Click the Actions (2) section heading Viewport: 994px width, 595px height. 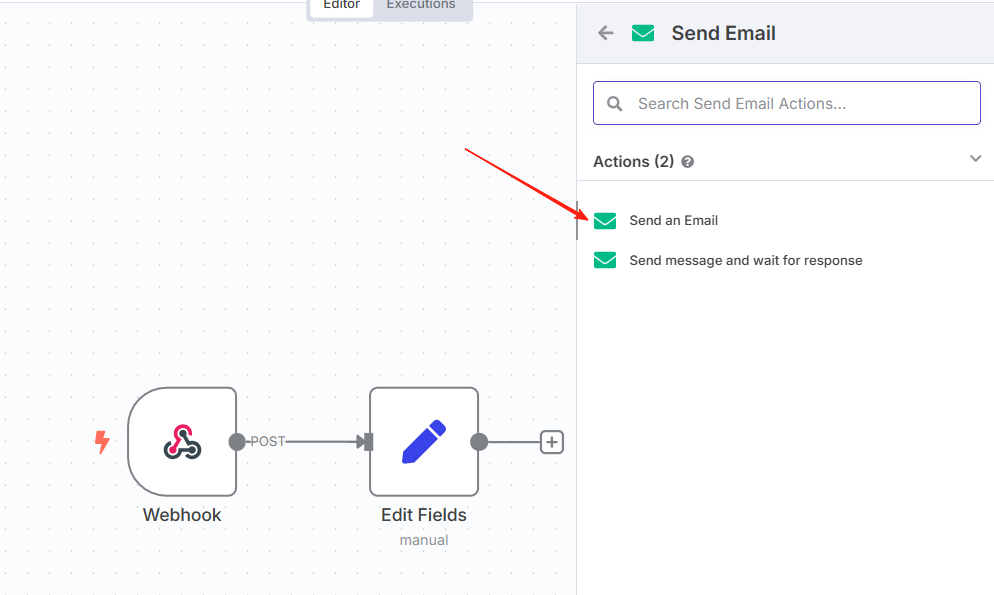click(633, 162)
